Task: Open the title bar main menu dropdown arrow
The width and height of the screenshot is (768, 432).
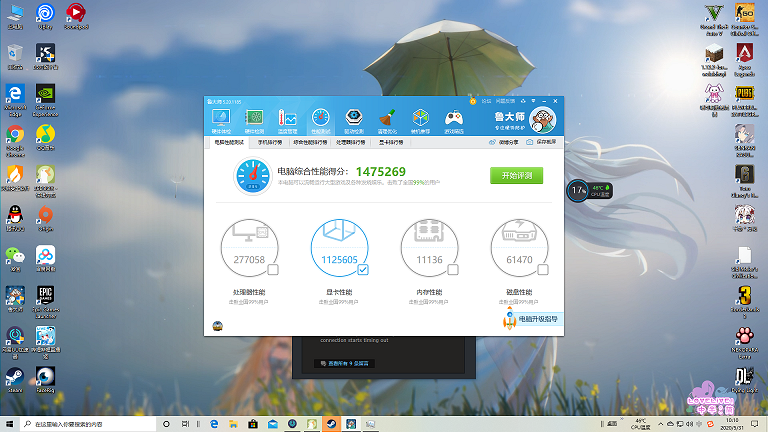Action: point(524,101)
